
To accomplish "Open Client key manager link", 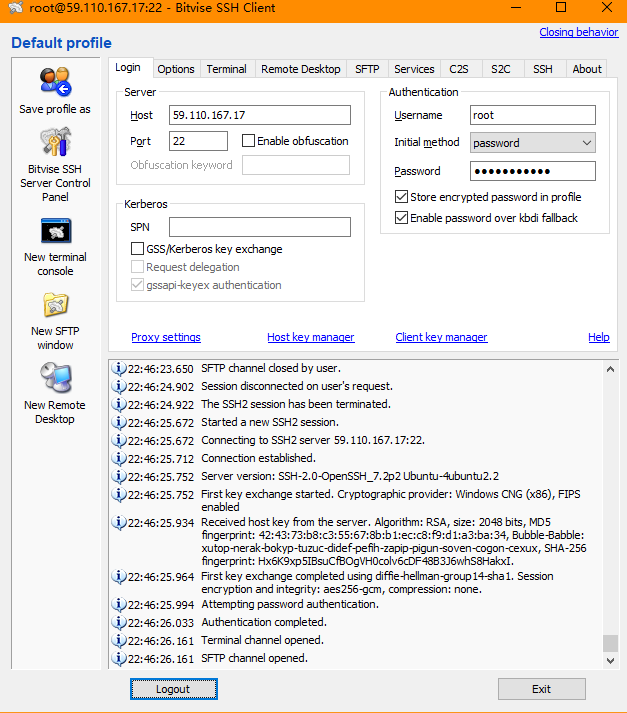I will coord(441,337).
